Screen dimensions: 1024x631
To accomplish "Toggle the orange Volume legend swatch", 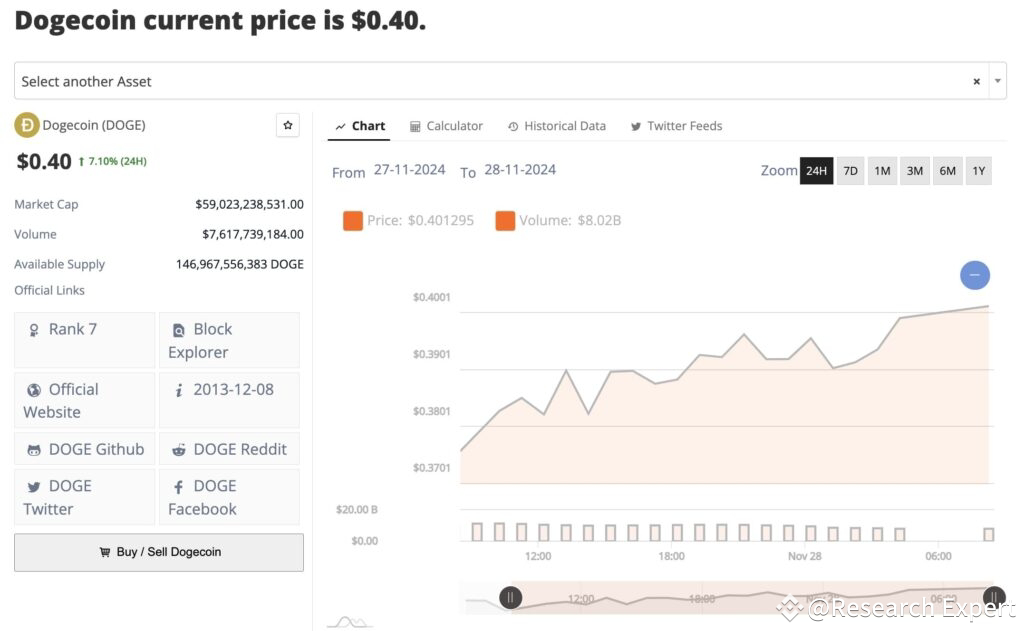I will click(x=505, y=221).
